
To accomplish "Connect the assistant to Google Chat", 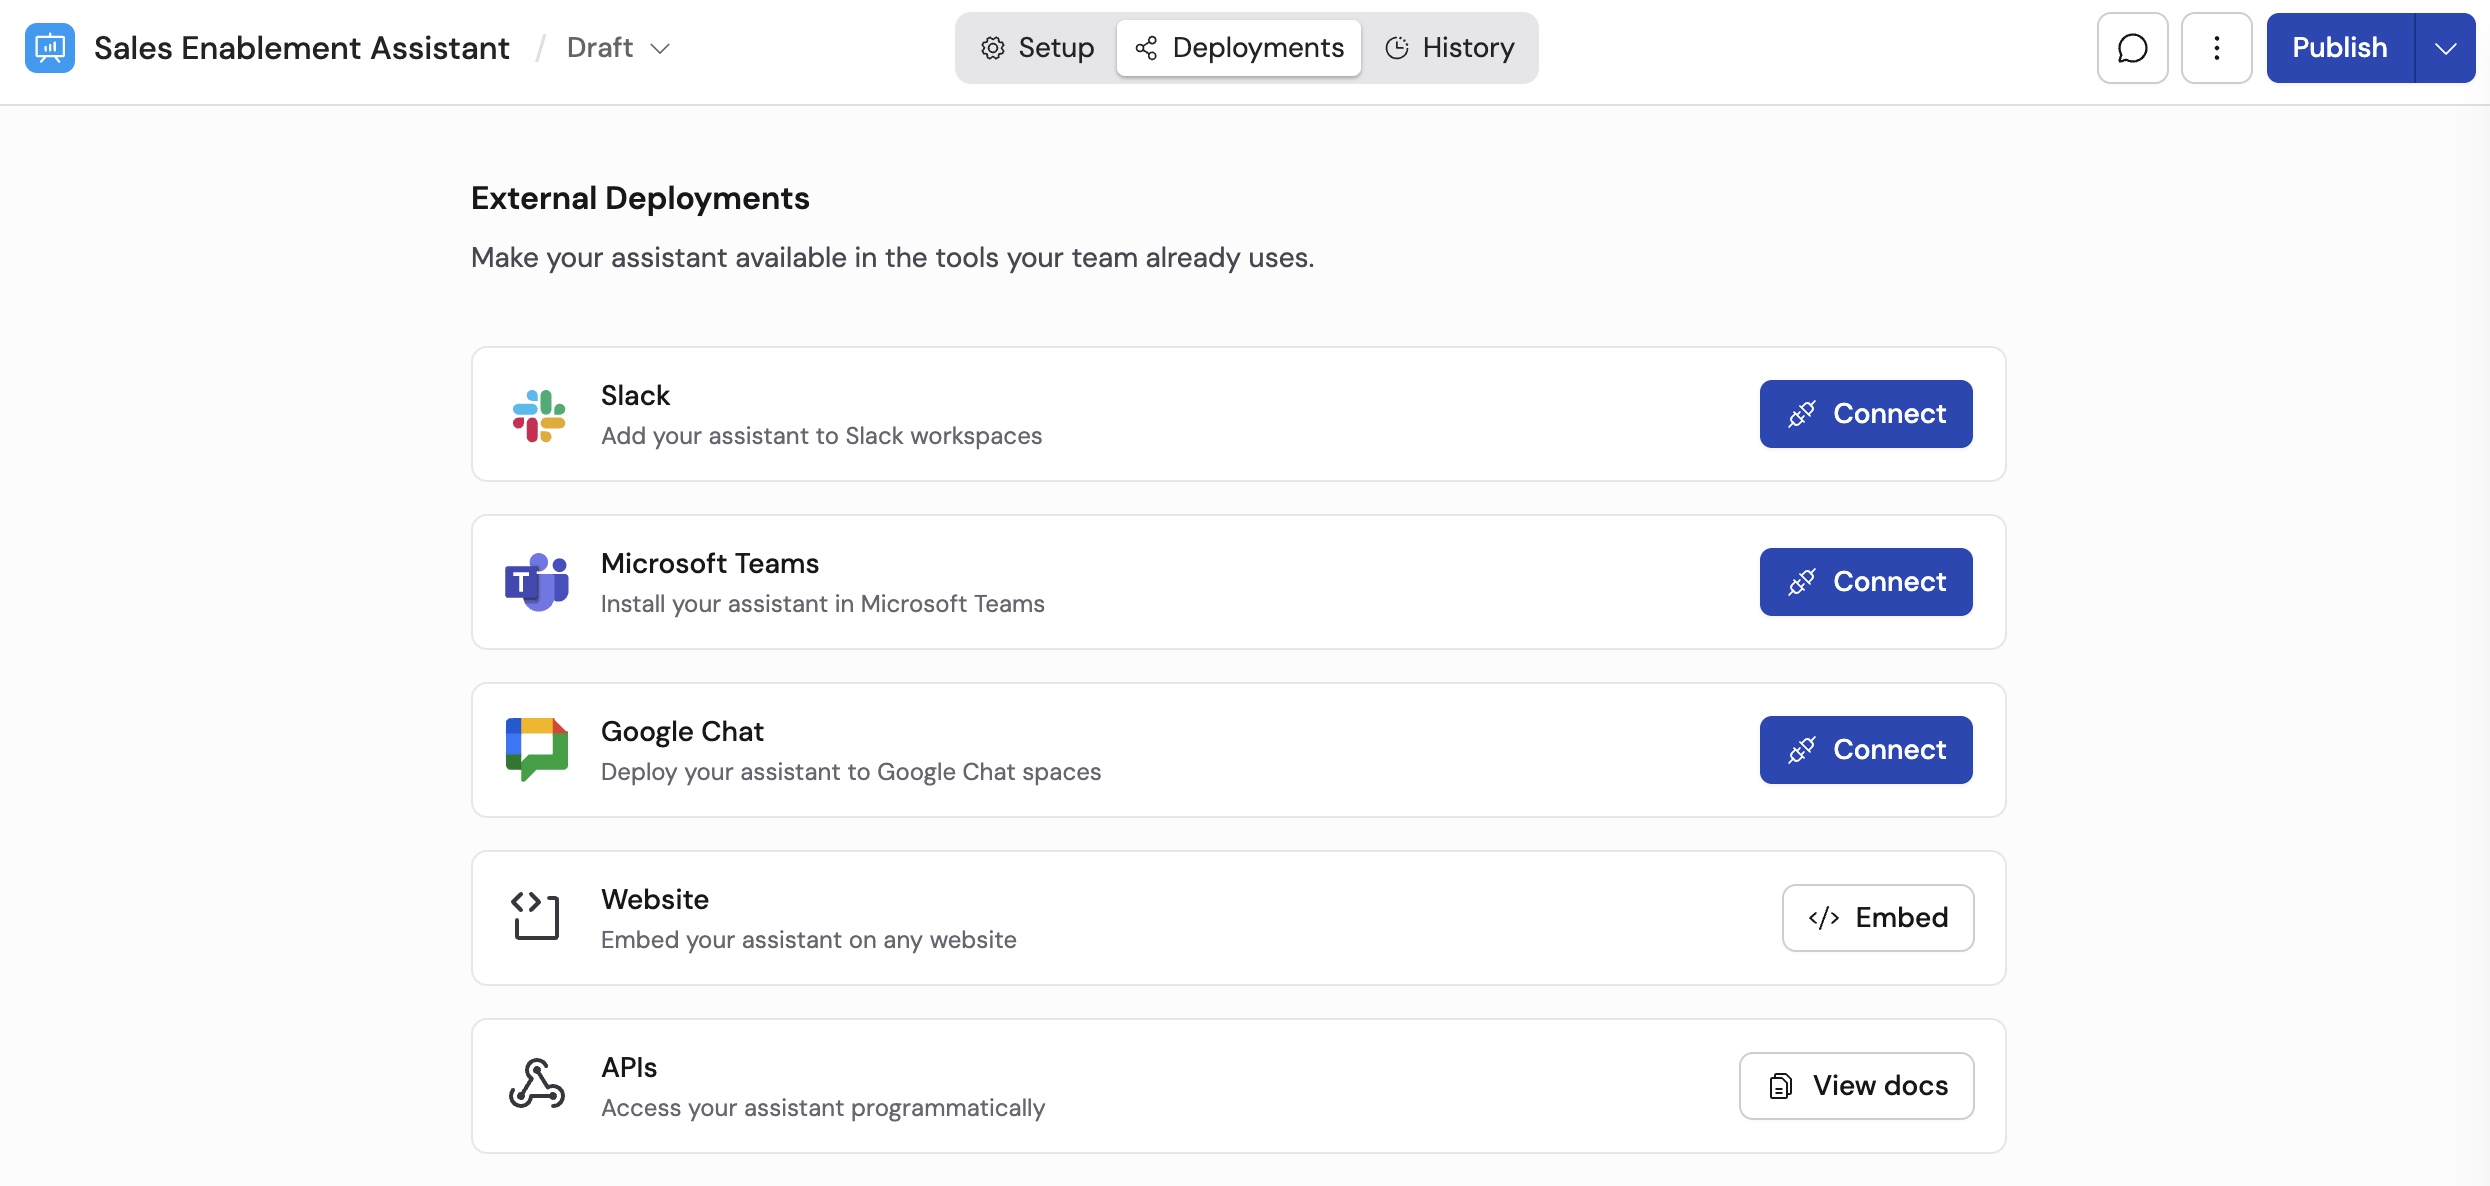I will click(x=1865, y=749).
